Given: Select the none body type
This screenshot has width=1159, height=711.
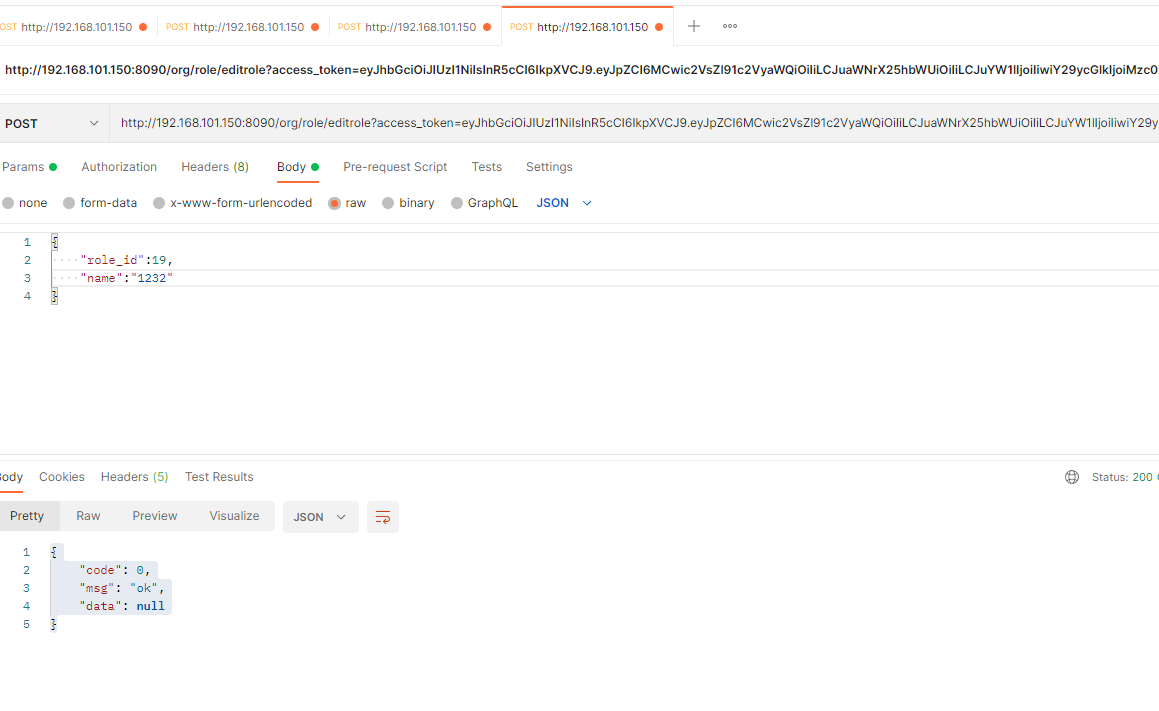Looking at the screenshot, I should point(25,203).
